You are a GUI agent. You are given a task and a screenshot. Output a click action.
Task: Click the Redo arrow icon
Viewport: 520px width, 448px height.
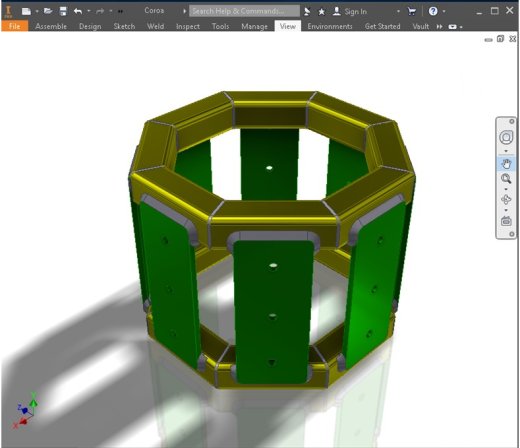click(100, 11)
